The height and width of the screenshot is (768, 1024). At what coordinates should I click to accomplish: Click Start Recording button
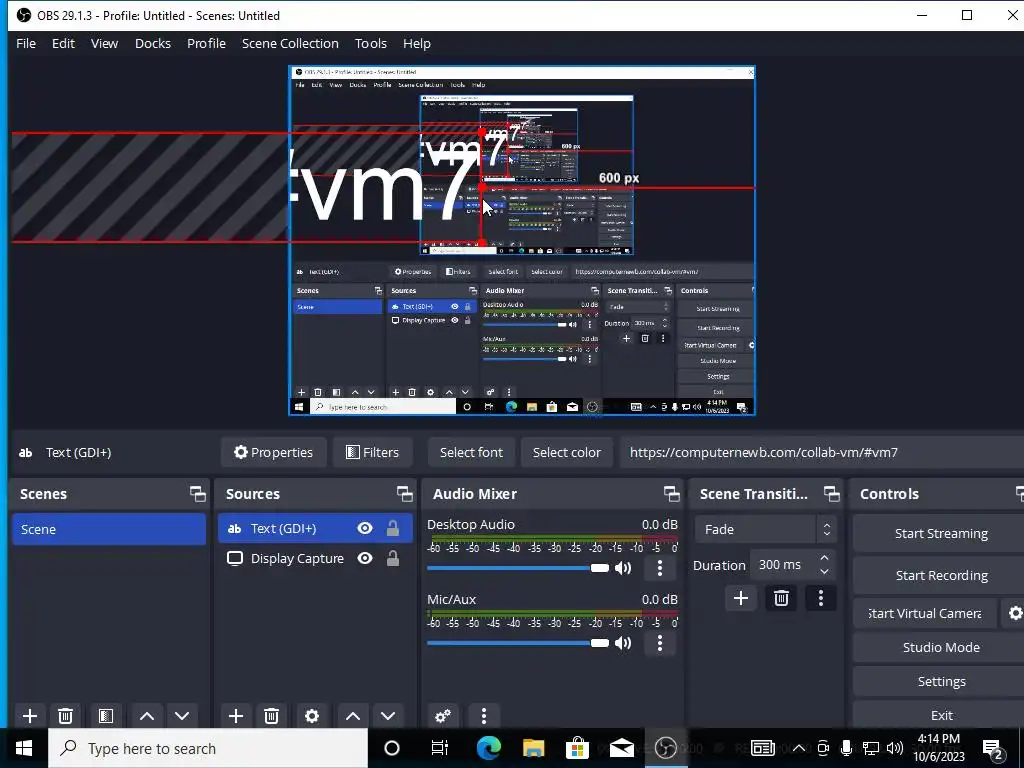coord(941,575)
